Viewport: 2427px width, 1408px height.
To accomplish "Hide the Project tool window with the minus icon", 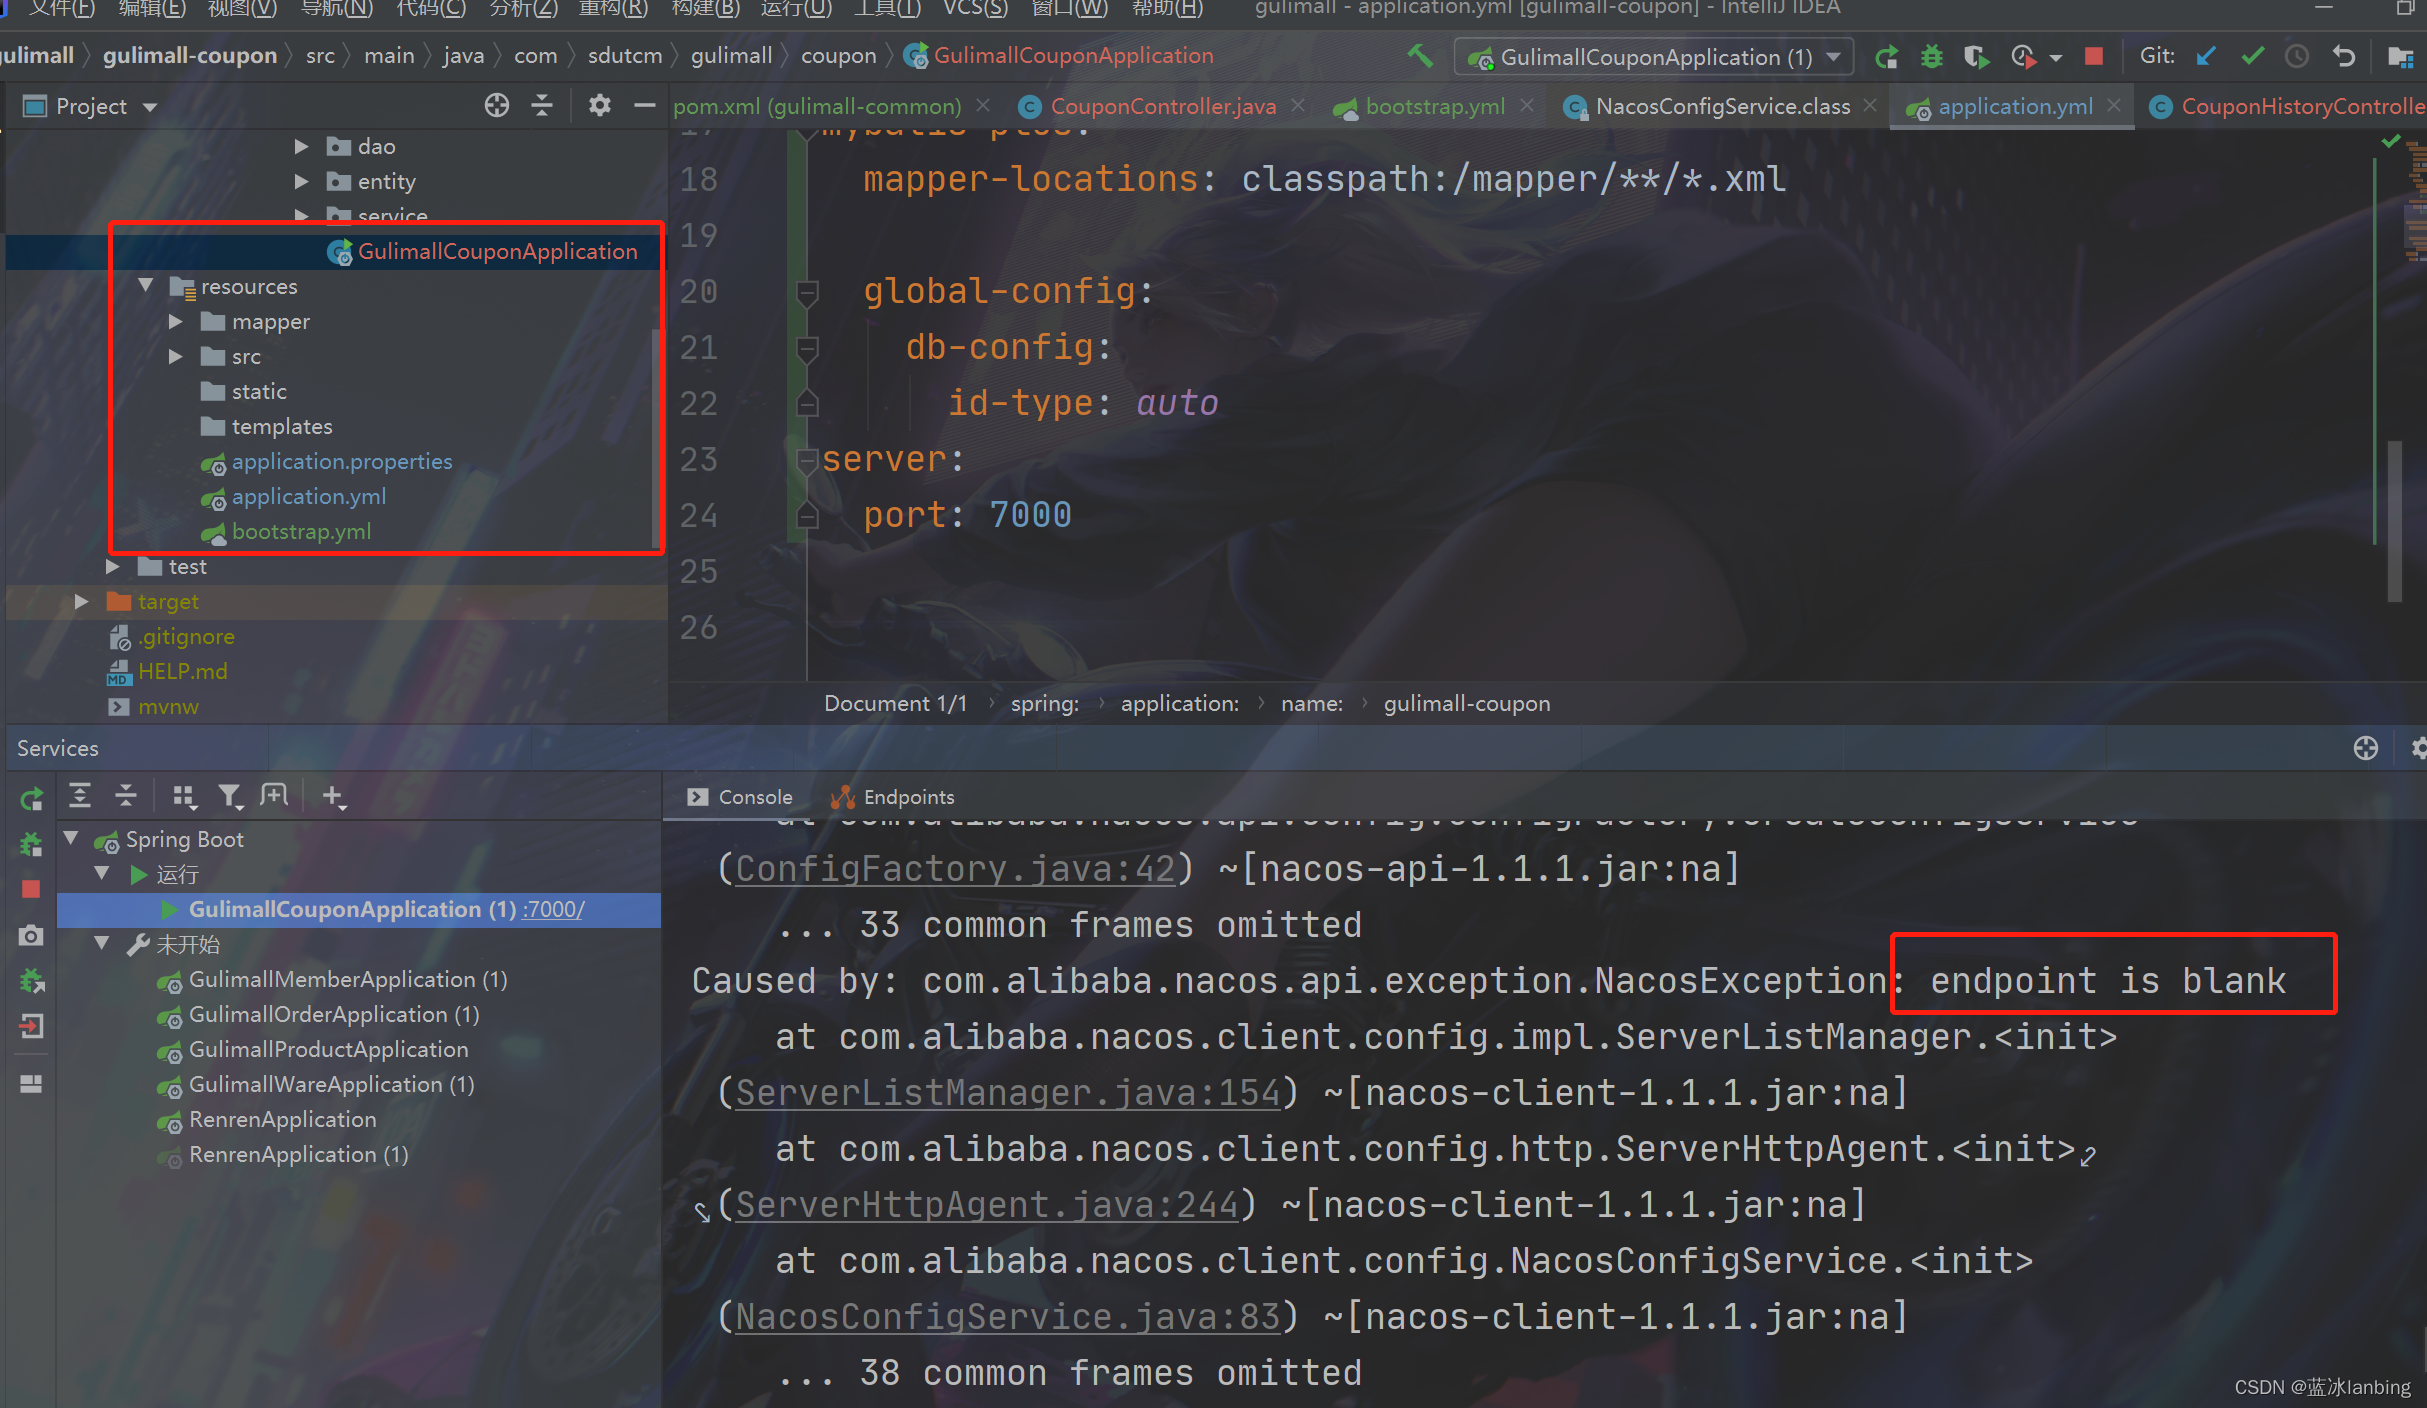I will click(x=645, y=105).
